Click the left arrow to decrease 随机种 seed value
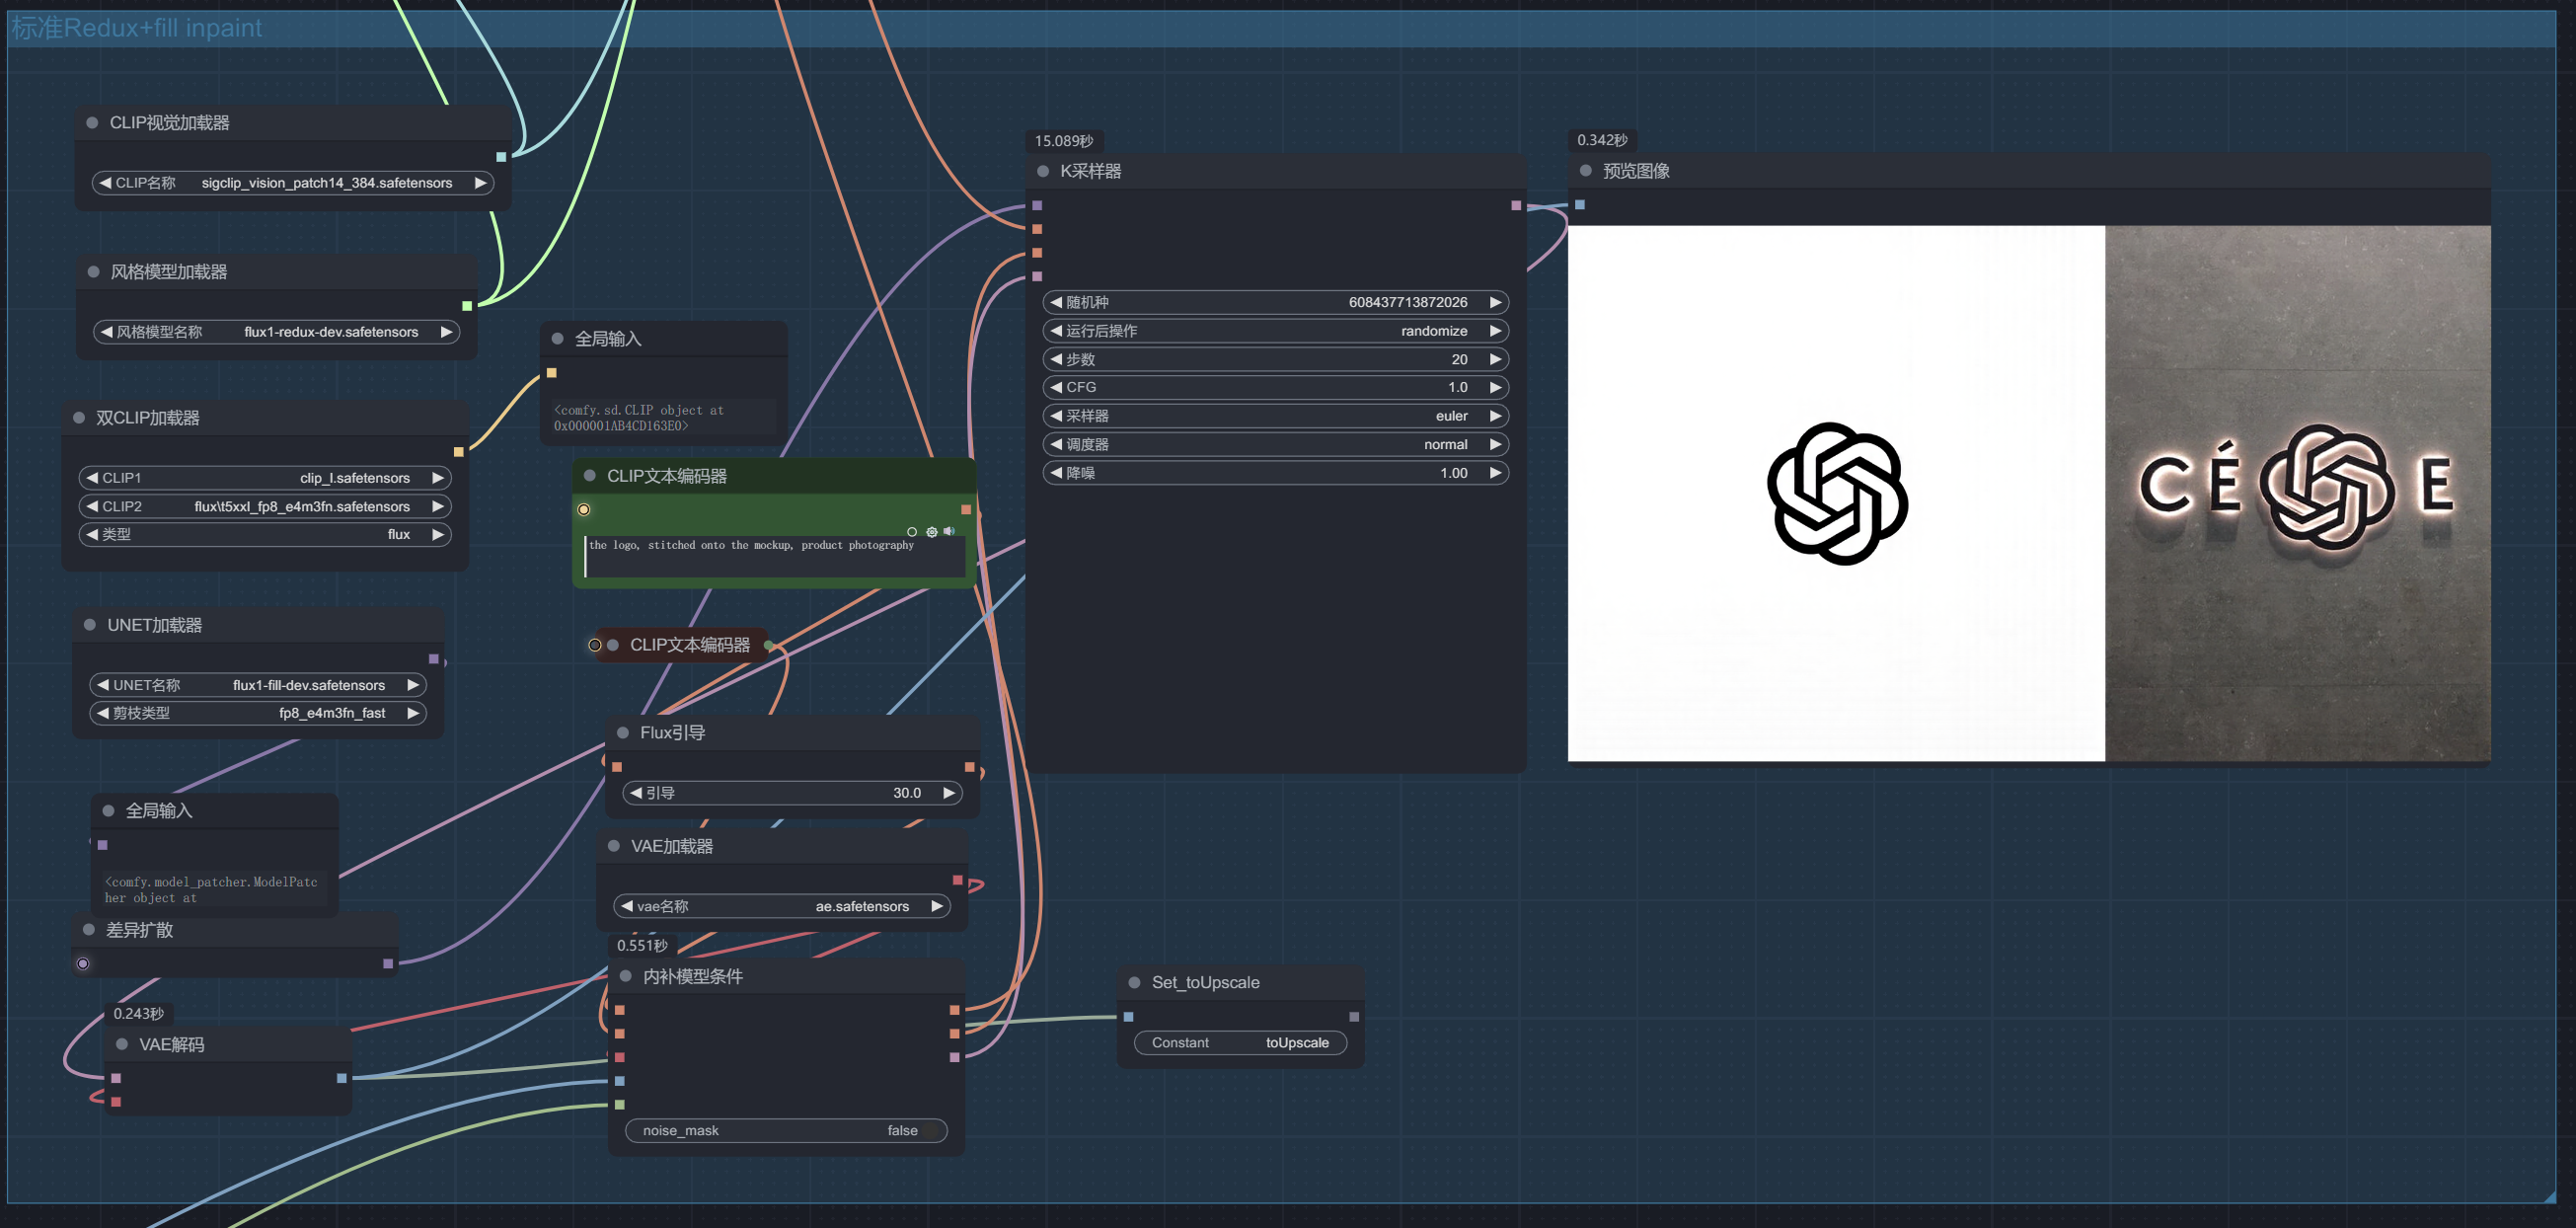 [1056, 302]
